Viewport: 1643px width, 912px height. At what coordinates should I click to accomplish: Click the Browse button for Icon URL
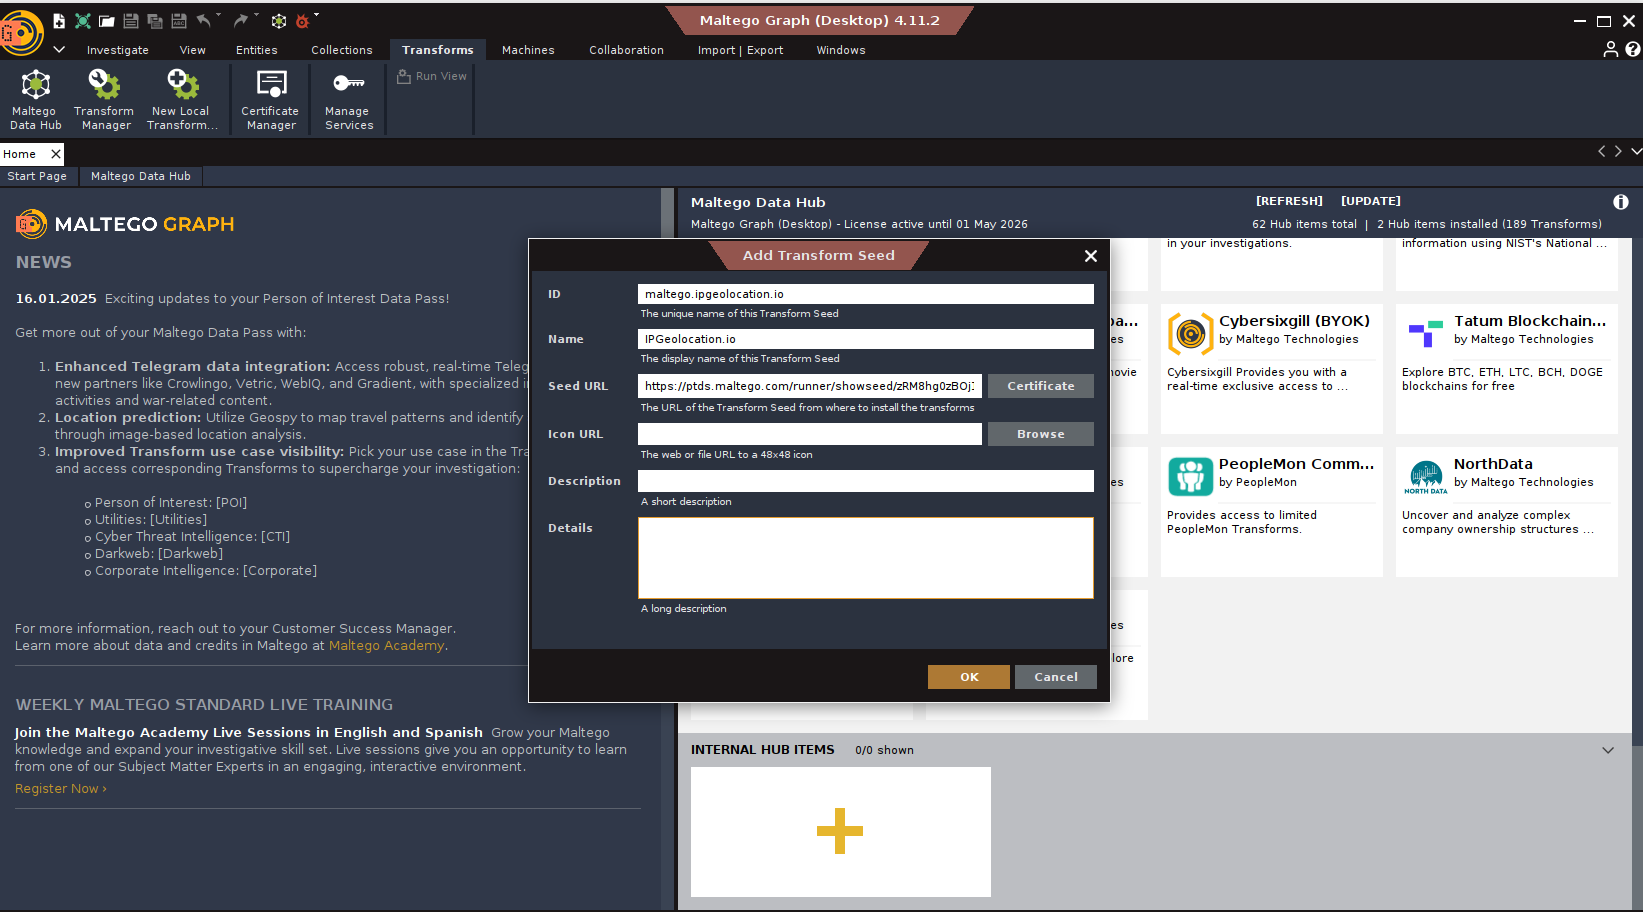(1040, 434)
